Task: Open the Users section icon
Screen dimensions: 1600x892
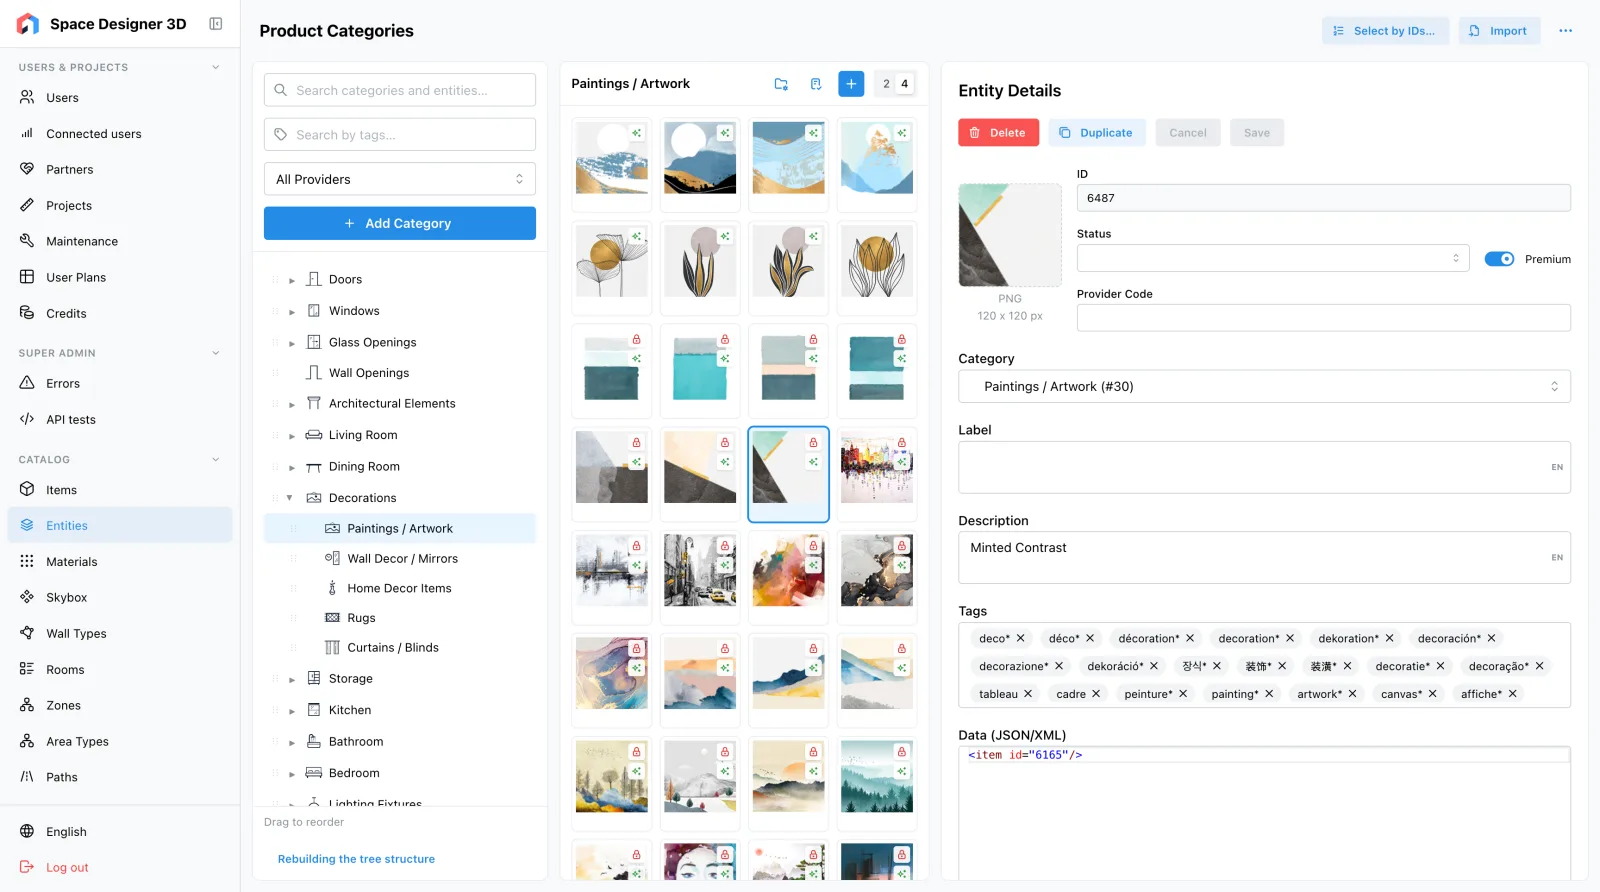Action: tap(27, 98)
